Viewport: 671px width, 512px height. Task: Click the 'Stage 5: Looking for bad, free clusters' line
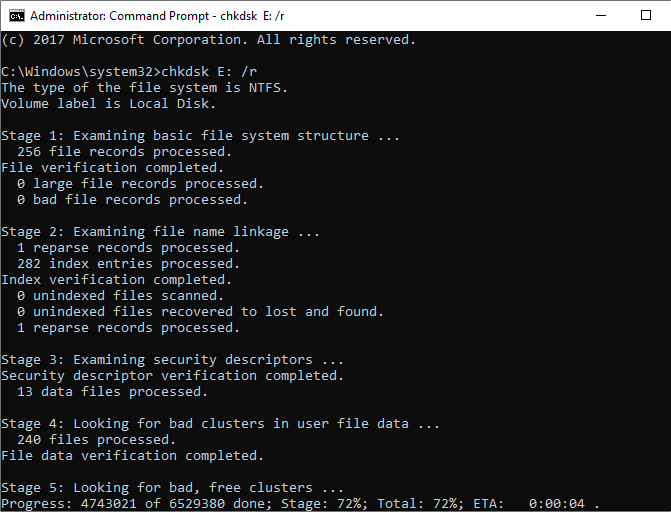pos(172,488)
